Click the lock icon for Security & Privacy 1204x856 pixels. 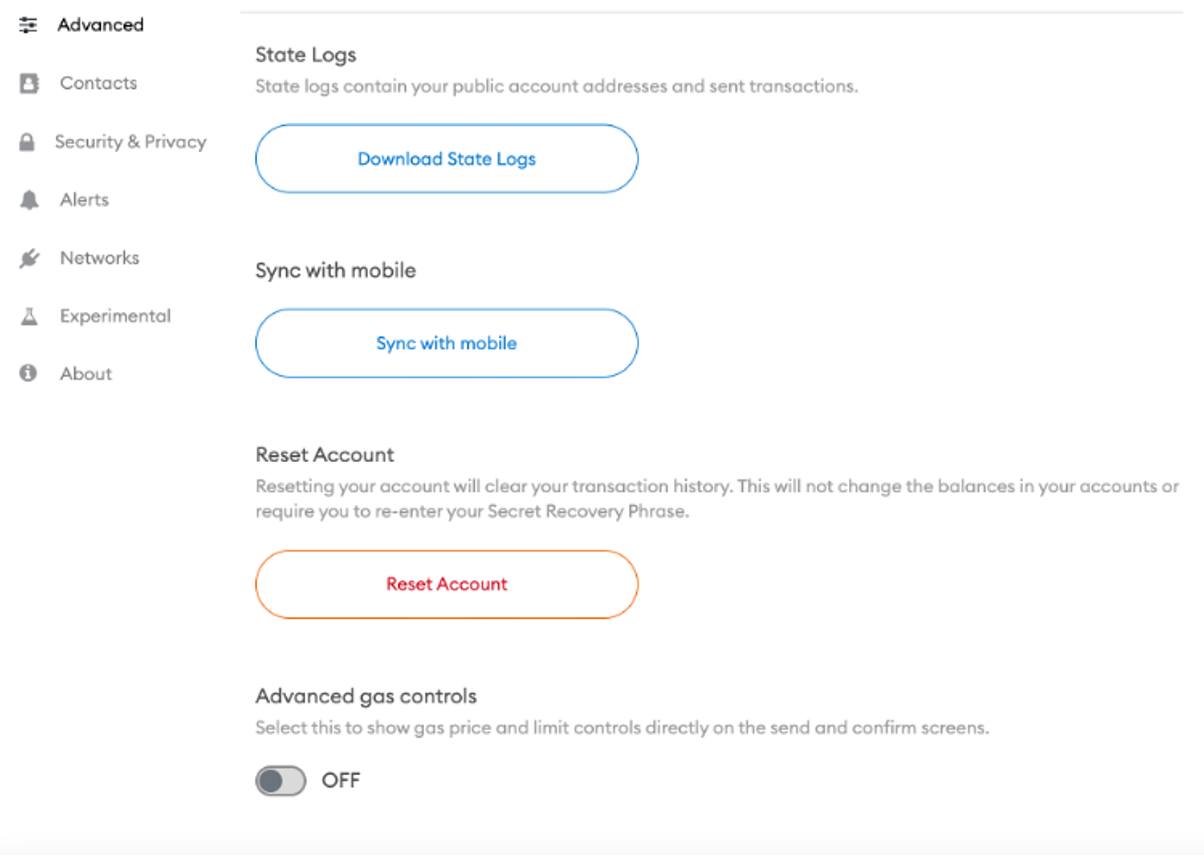tap(28, 142)
